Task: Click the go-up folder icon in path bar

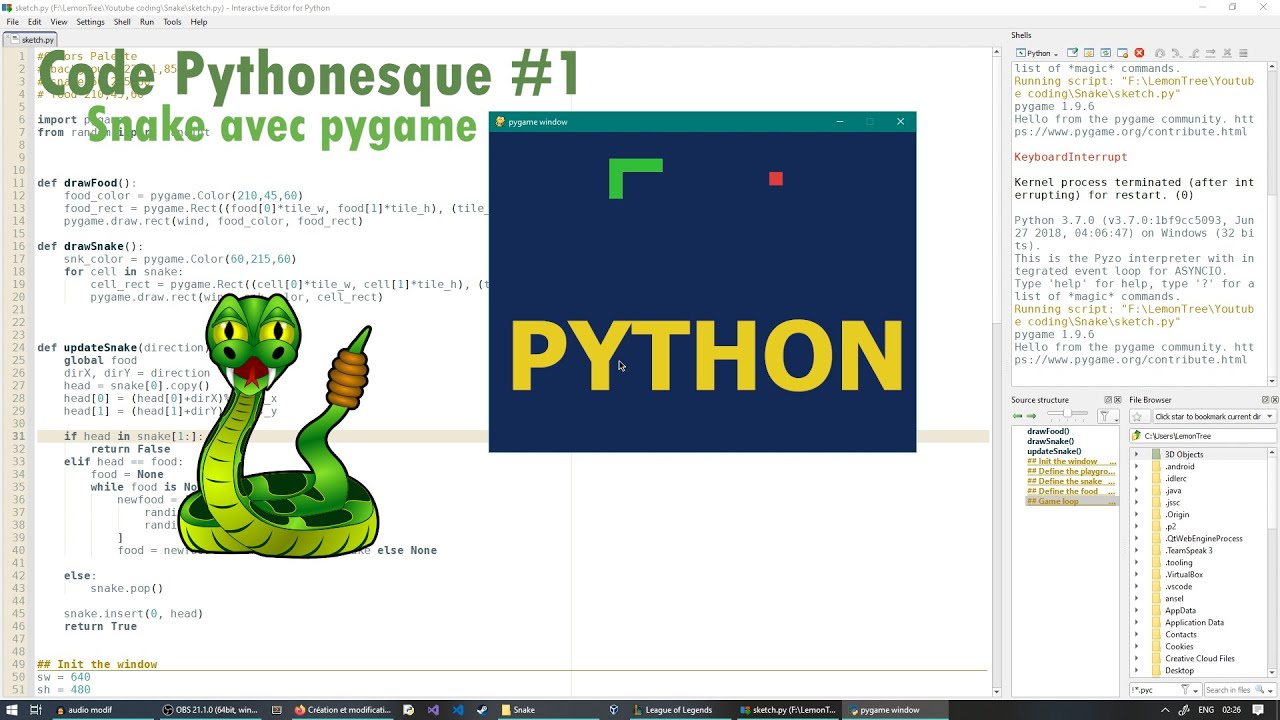Action: 1137,436
